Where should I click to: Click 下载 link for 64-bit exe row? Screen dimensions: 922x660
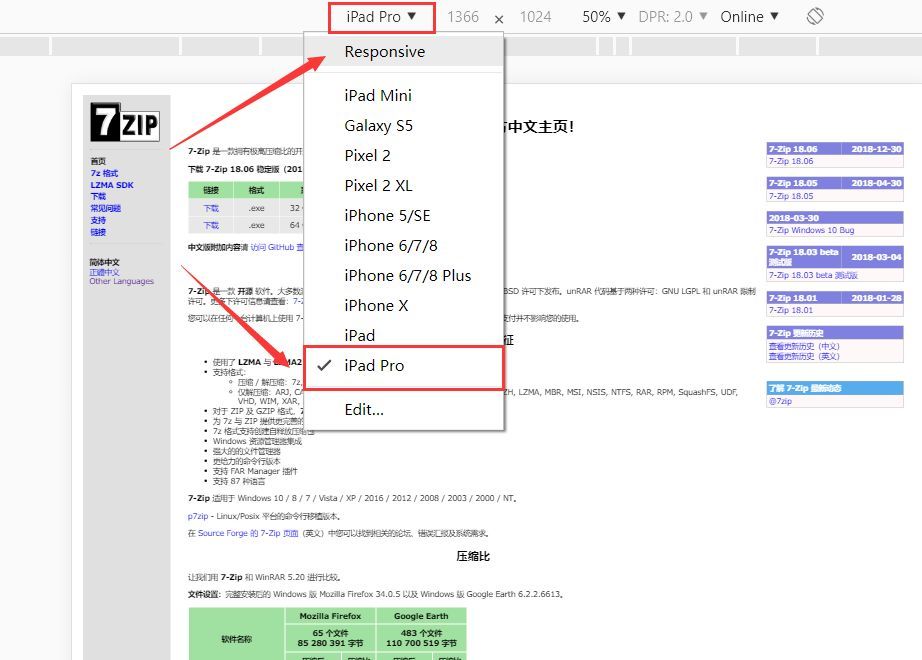point(211,225)
